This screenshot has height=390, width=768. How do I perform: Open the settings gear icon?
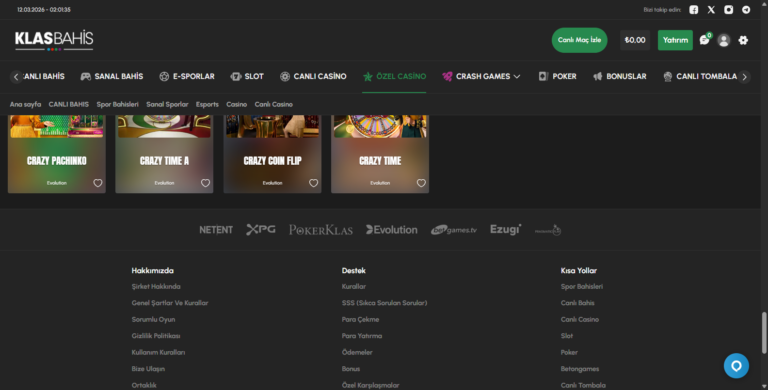click(743, 40)
